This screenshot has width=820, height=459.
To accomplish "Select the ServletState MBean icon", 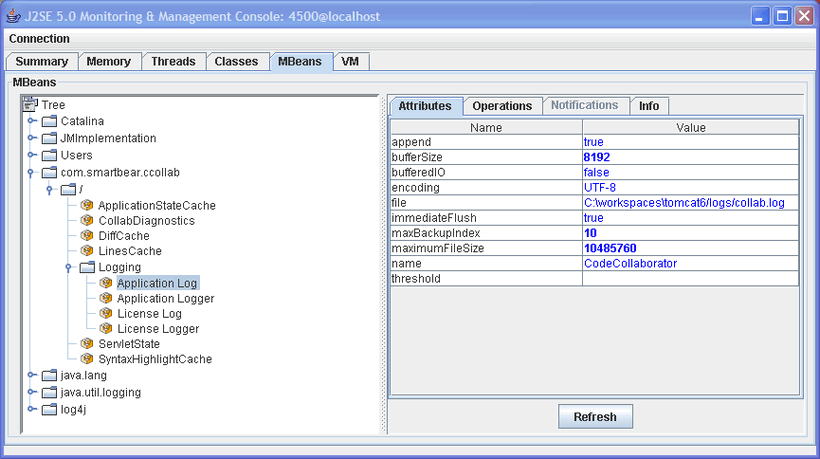I will click(87, 344).
